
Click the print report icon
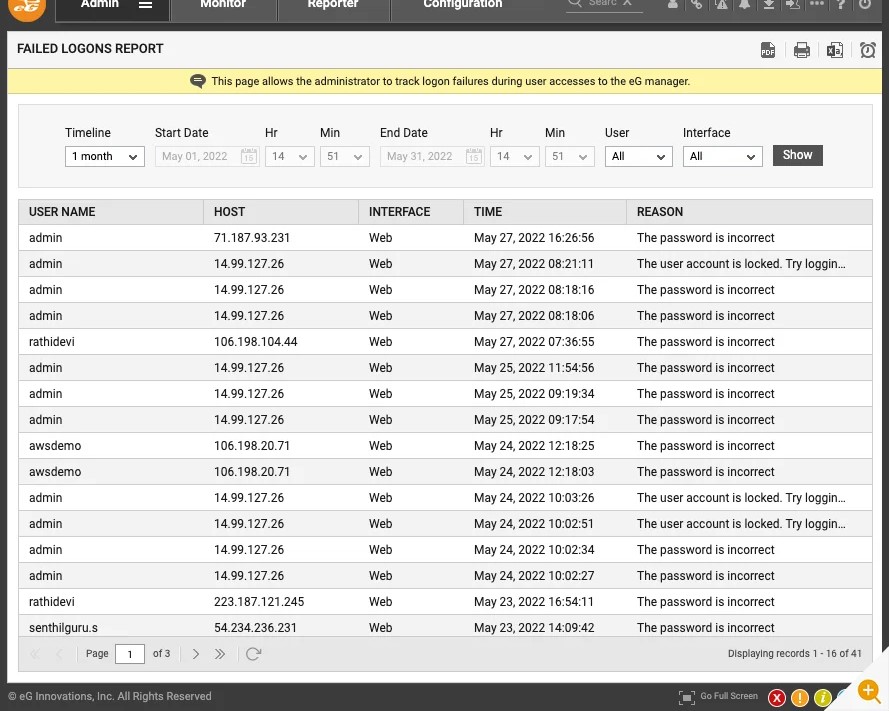click(801, 51)
